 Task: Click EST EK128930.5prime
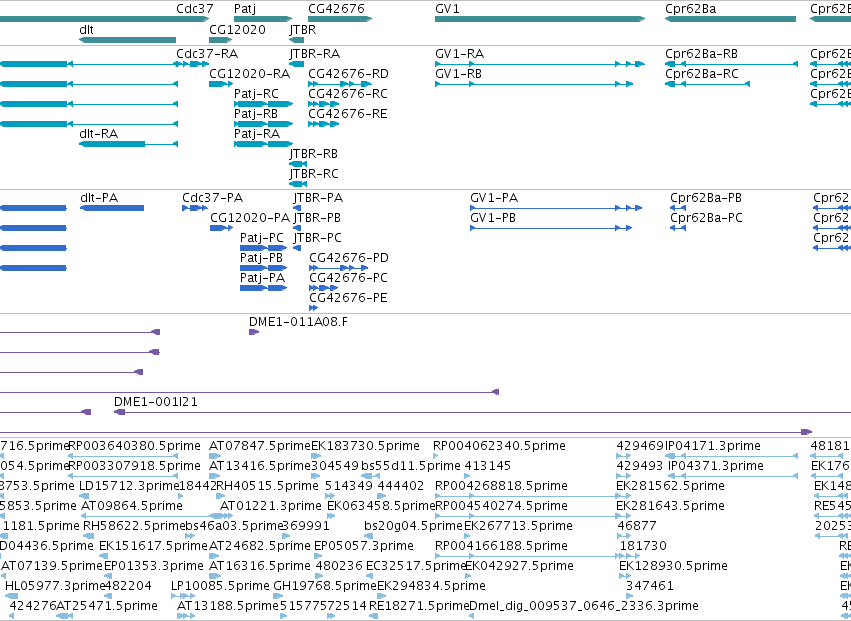(x=673, y=566)
